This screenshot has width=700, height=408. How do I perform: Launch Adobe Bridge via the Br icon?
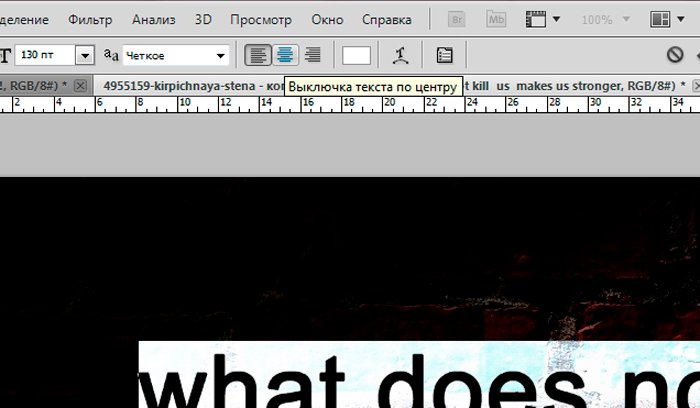point(459,19)
